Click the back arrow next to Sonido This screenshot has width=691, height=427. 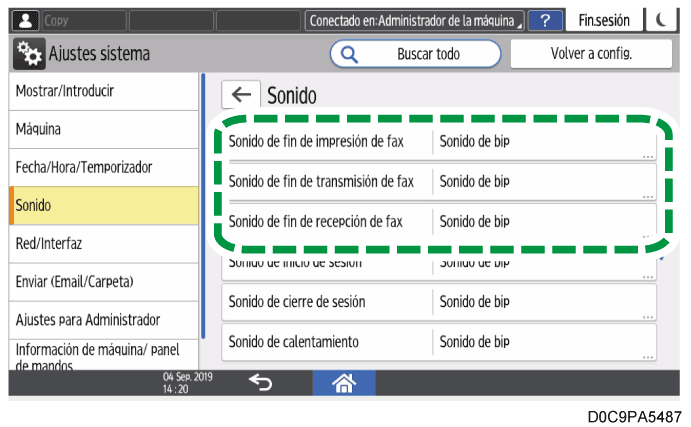point(241,95)
